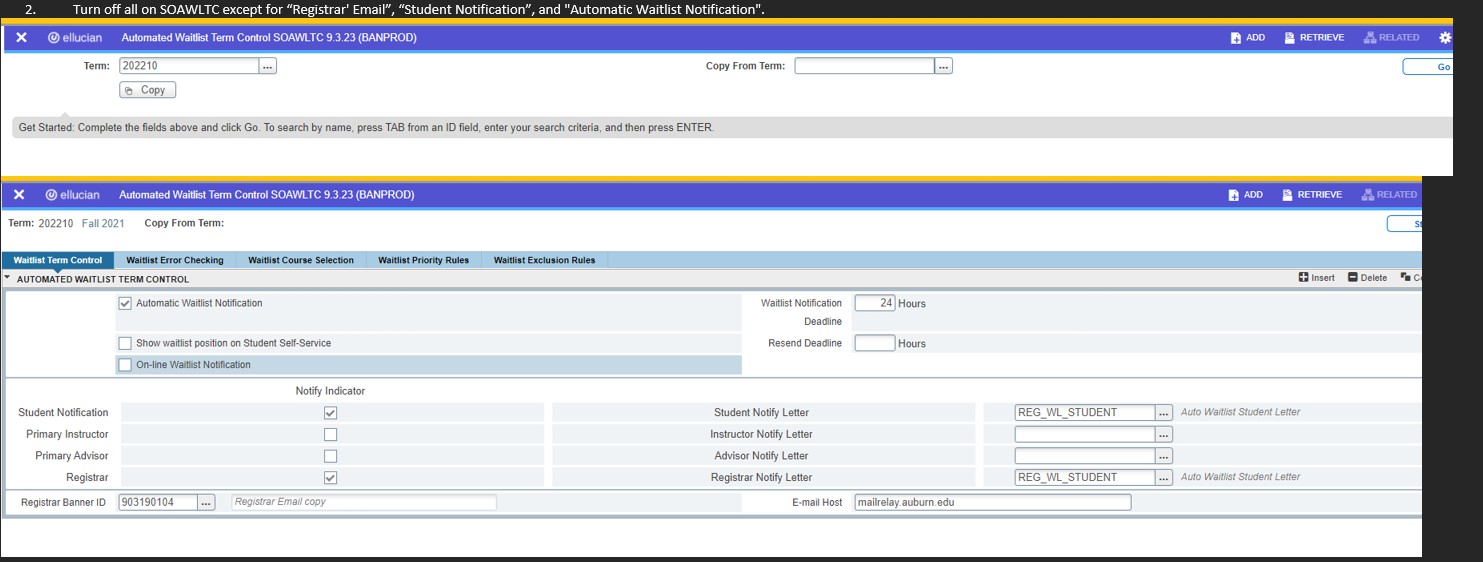Check the Primary Instructor notify indicator
The image size is (1483, 562).
pyautogui.click(x=331, y=435)
